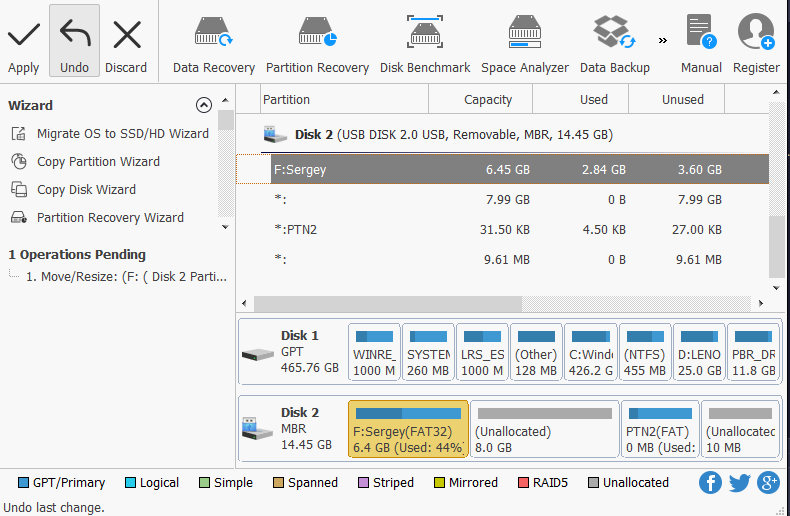Select the *:PTN2 partition row
The image size is (790, 516).
pos(502,230)
